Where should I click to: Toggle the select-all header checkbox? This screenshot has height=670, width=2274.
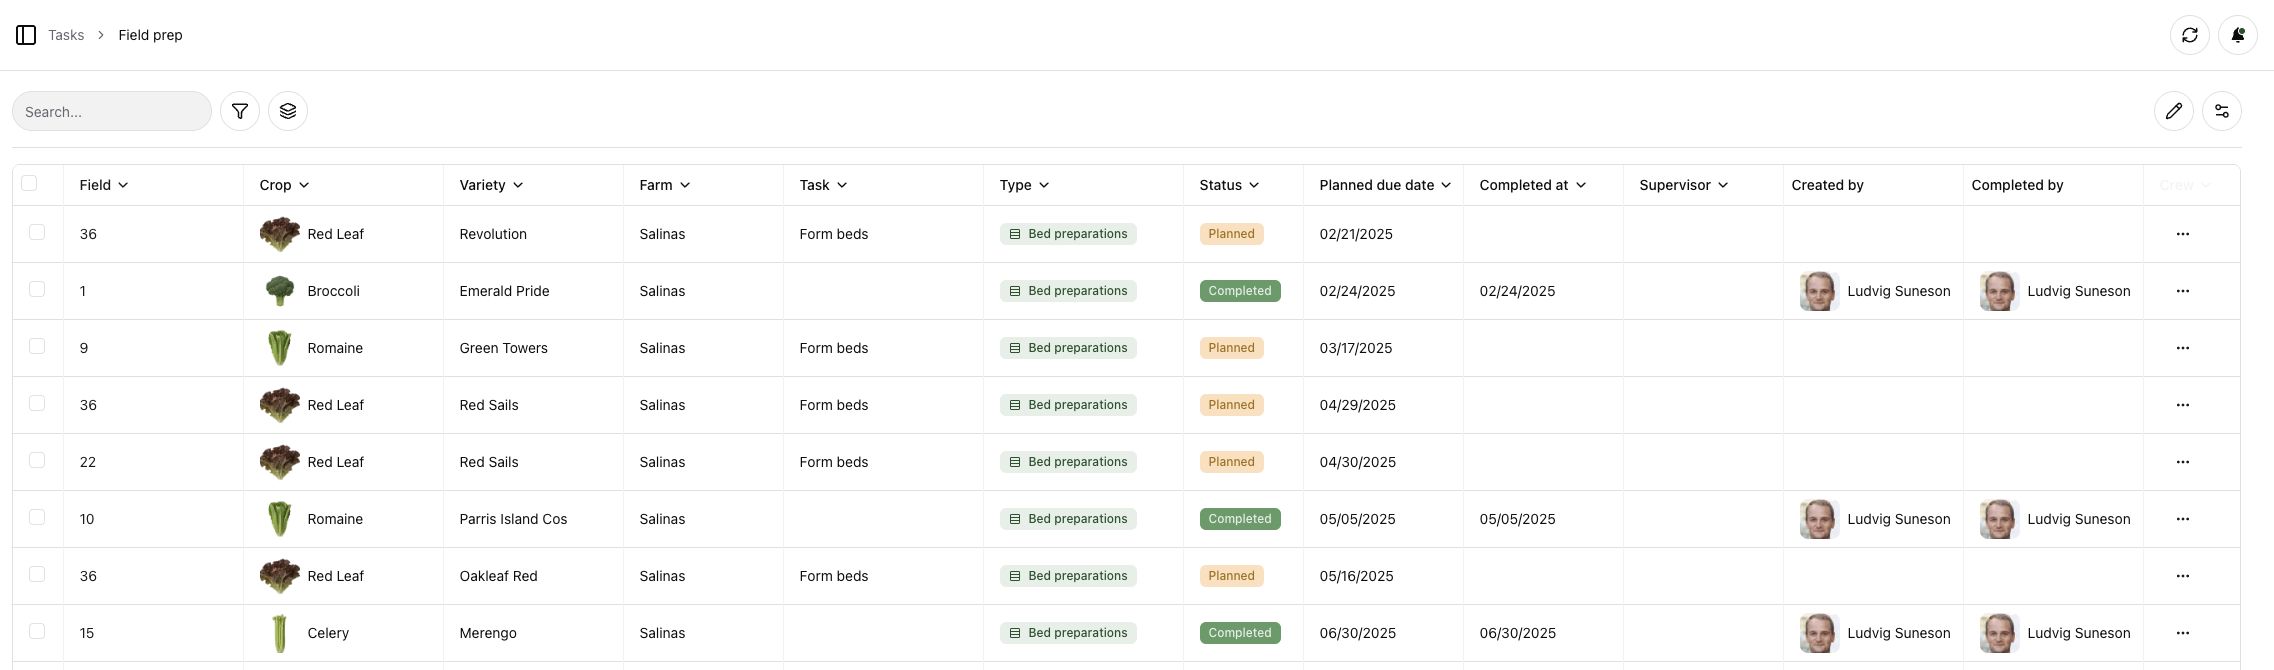tap(29, 183)
